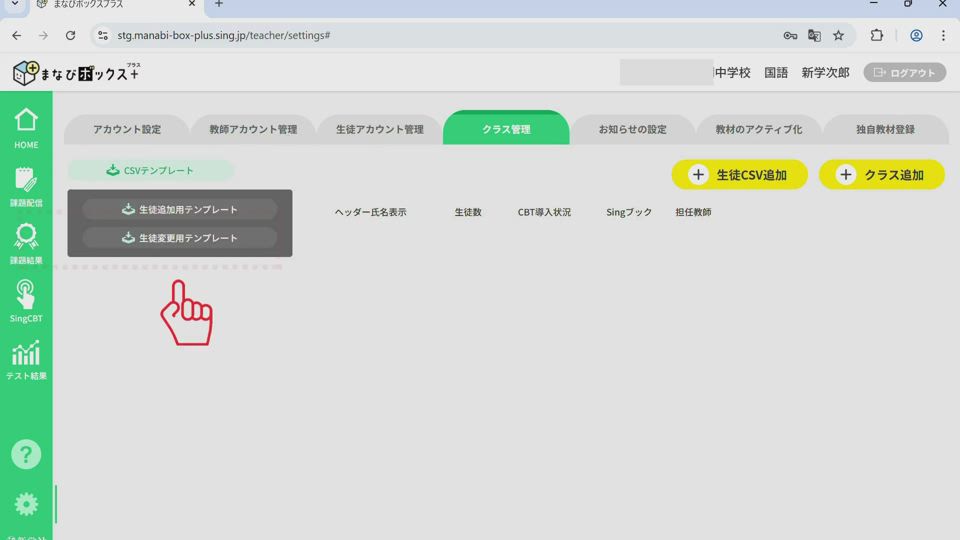The height and width of the screenshot is (540, 960).
Task: Open テスト結果 chart icon
Action: [x=26, y=359]
